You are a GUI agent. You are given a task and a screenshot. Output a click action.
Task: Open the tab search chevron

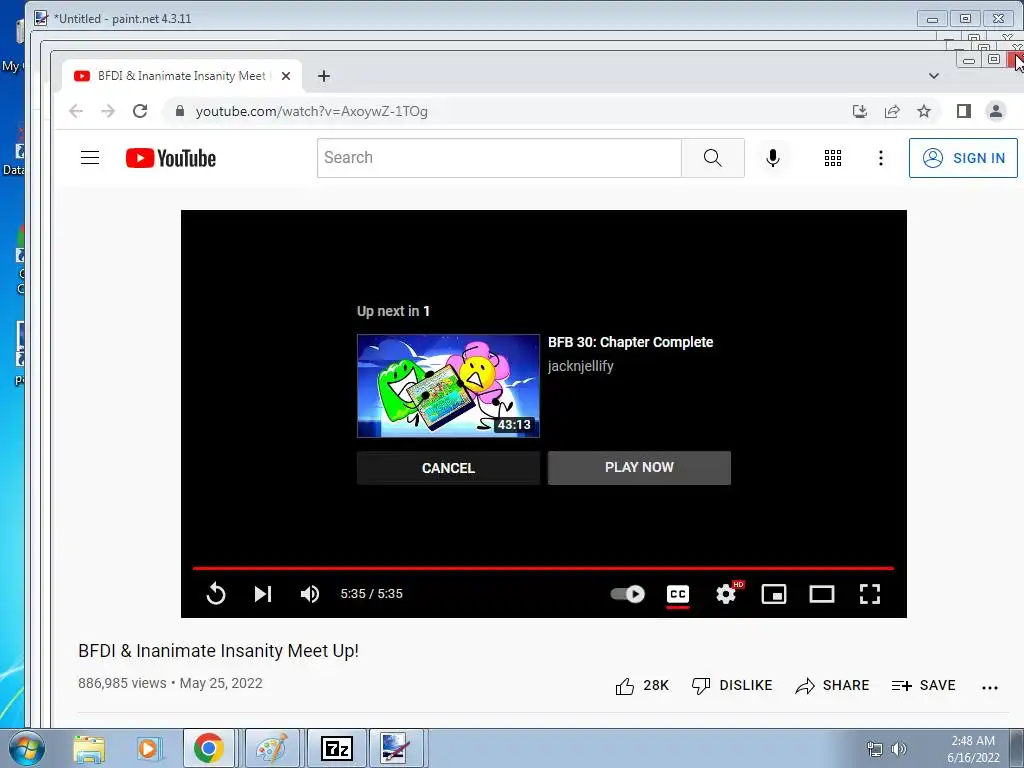click(934, 76)
